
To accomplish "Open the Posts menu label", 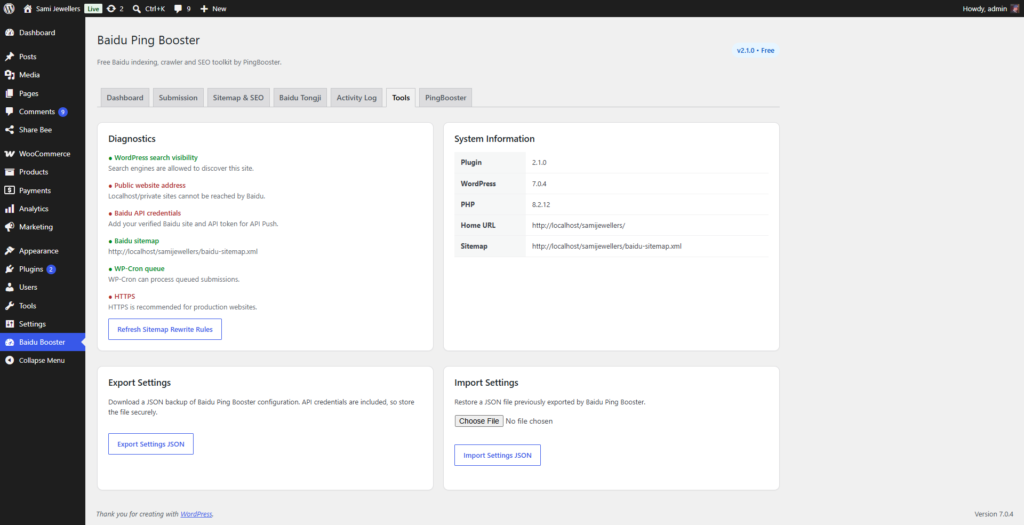I will (27, 57).
